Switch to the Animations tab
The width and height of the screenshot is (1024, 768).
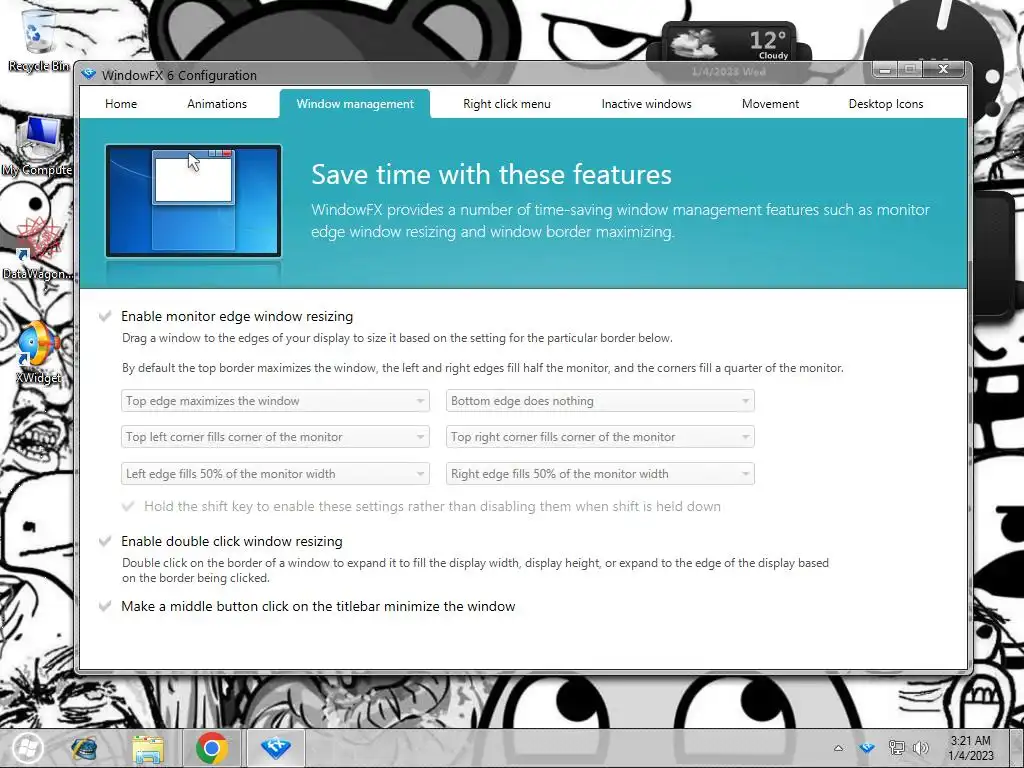point(217,104)
